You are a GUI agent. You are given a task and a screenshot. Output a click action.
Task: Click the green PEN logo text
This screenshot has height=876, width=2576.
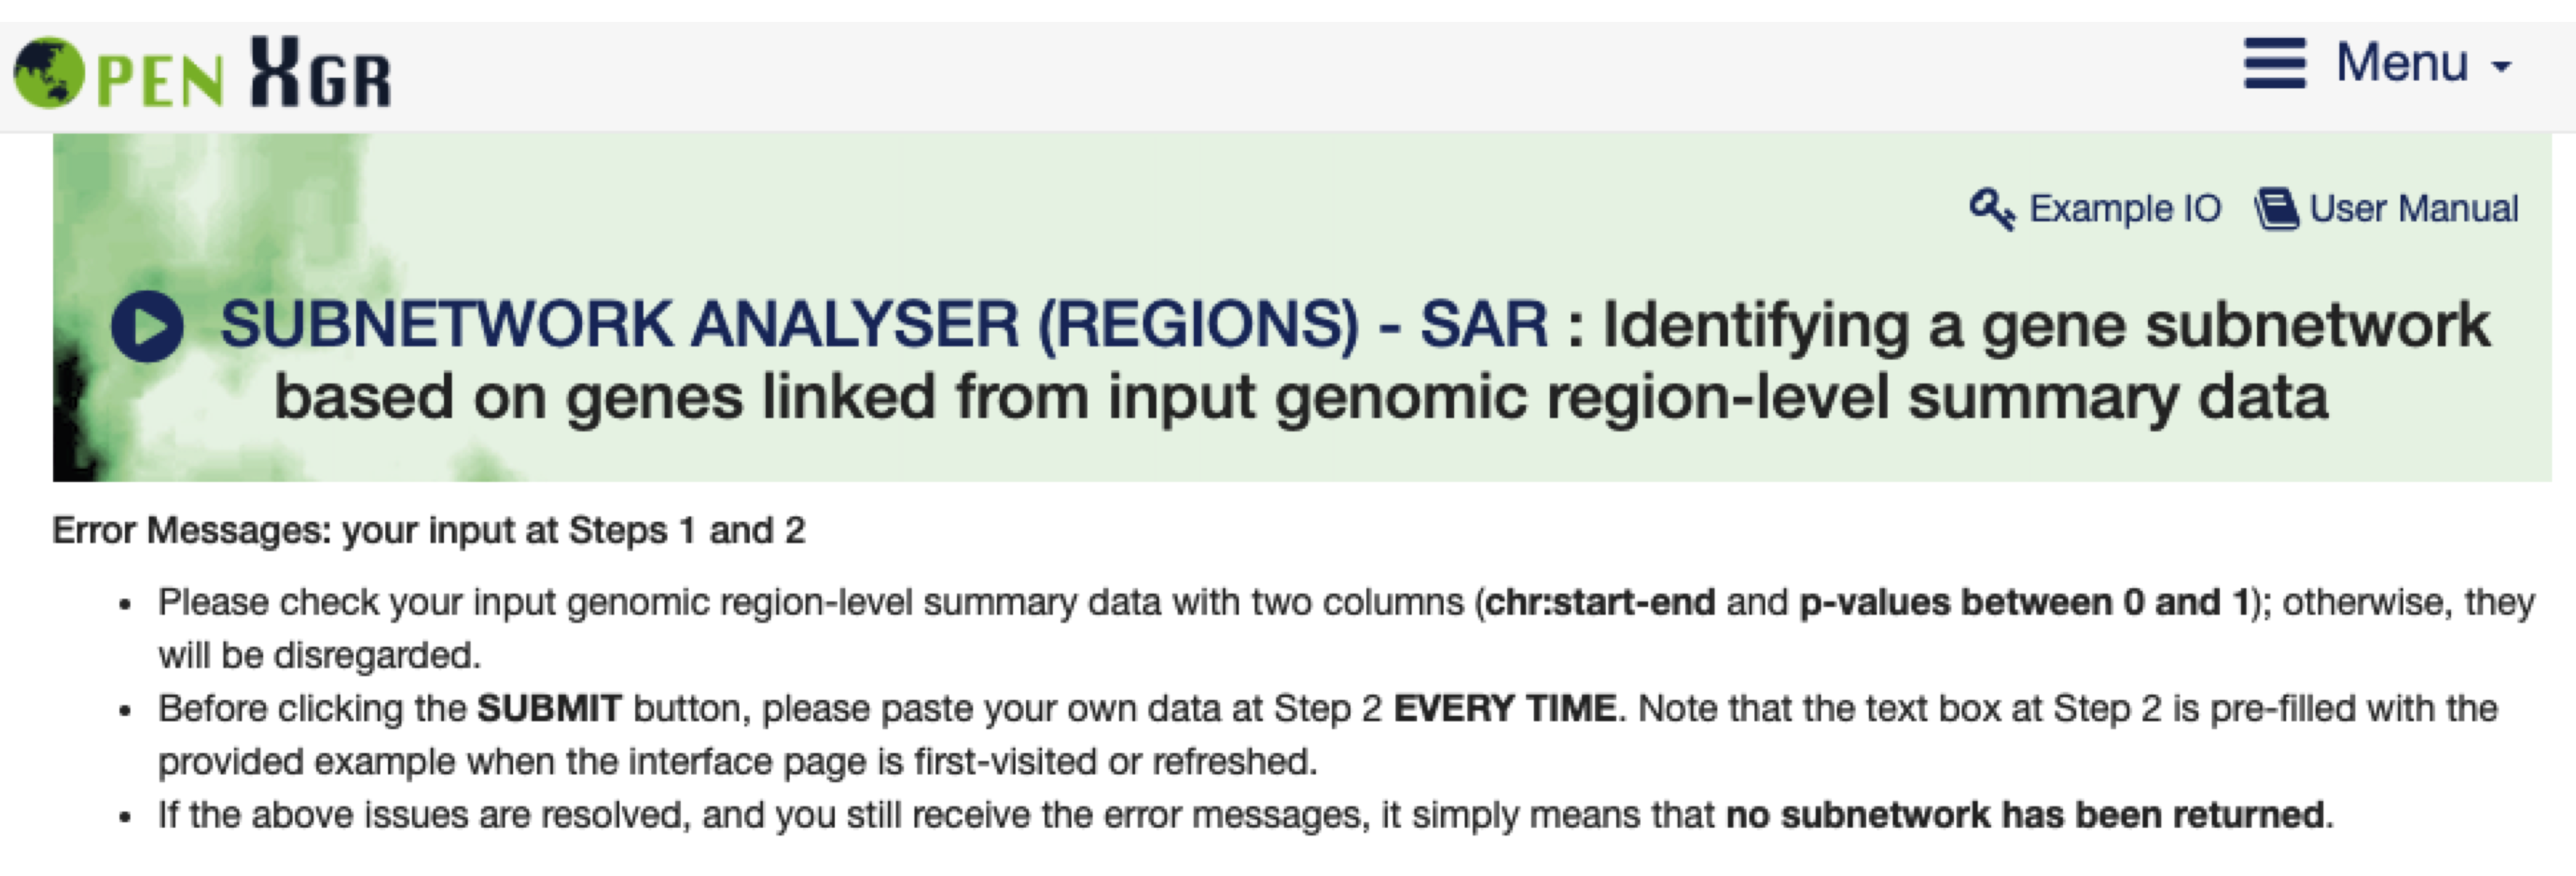160,80
